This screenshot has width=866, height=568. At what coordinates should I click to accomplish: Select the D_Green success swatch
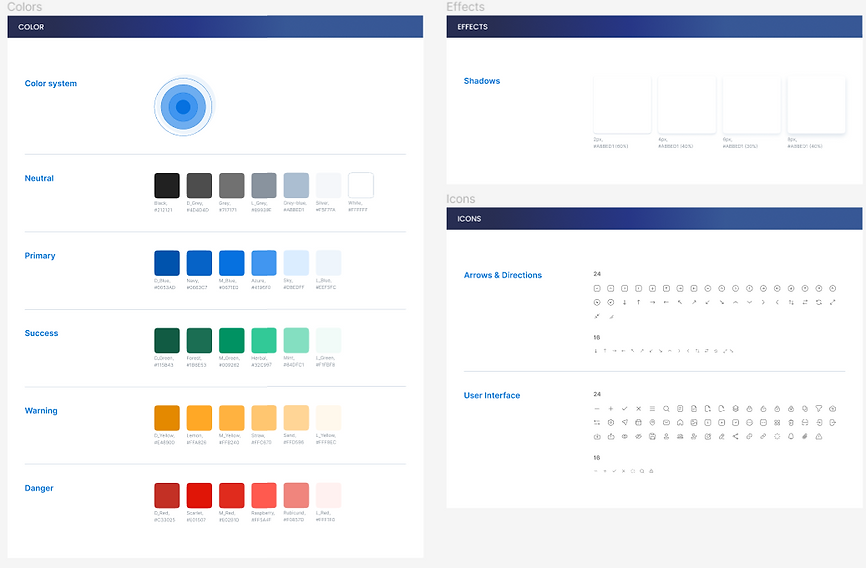click(167, 340)
